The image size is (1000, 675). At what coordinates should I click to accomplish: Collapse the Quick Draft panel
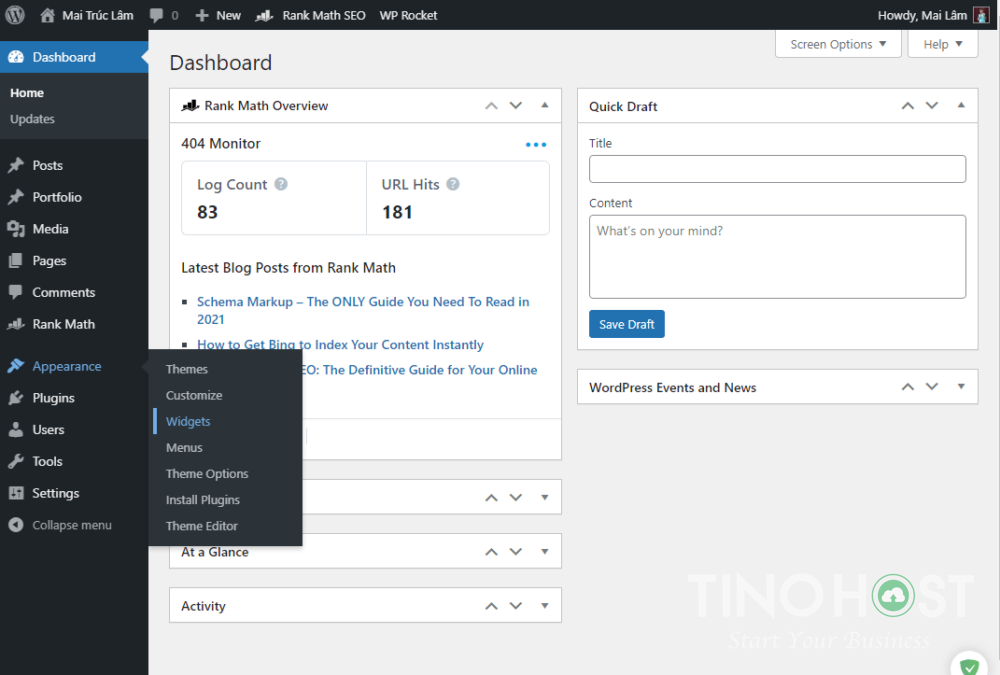pyautogui.click(x=961, y=105)
